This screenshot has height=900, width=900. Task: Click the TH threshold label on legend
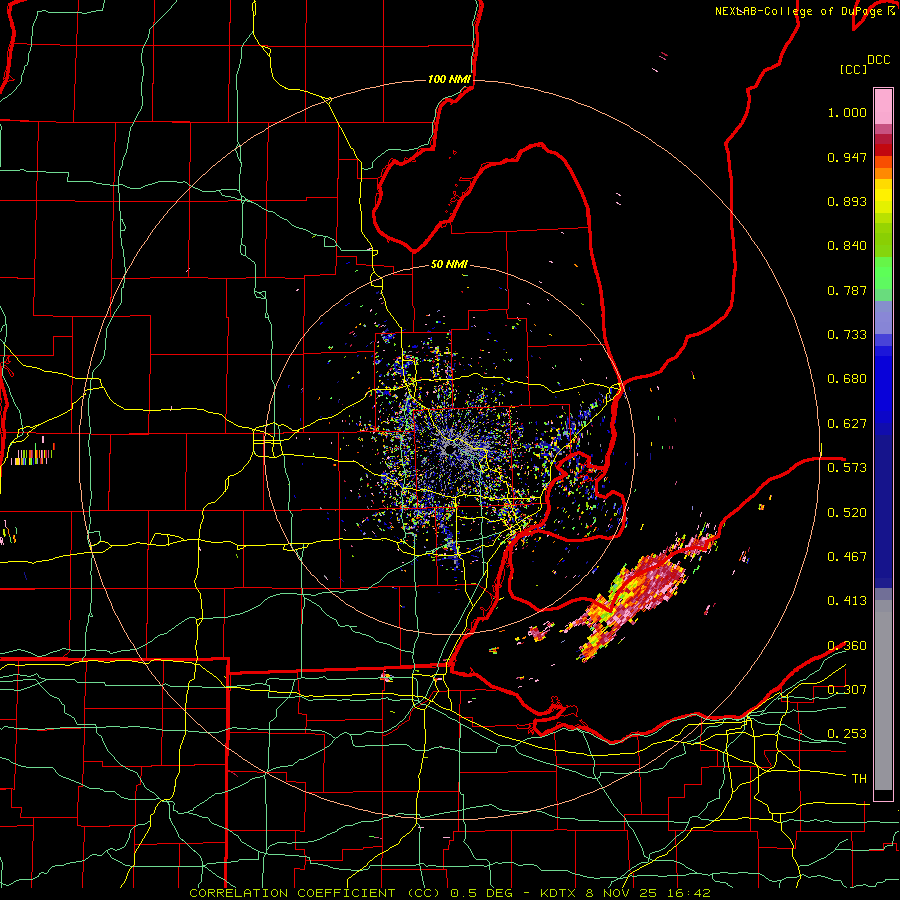(x=859, y=779)
